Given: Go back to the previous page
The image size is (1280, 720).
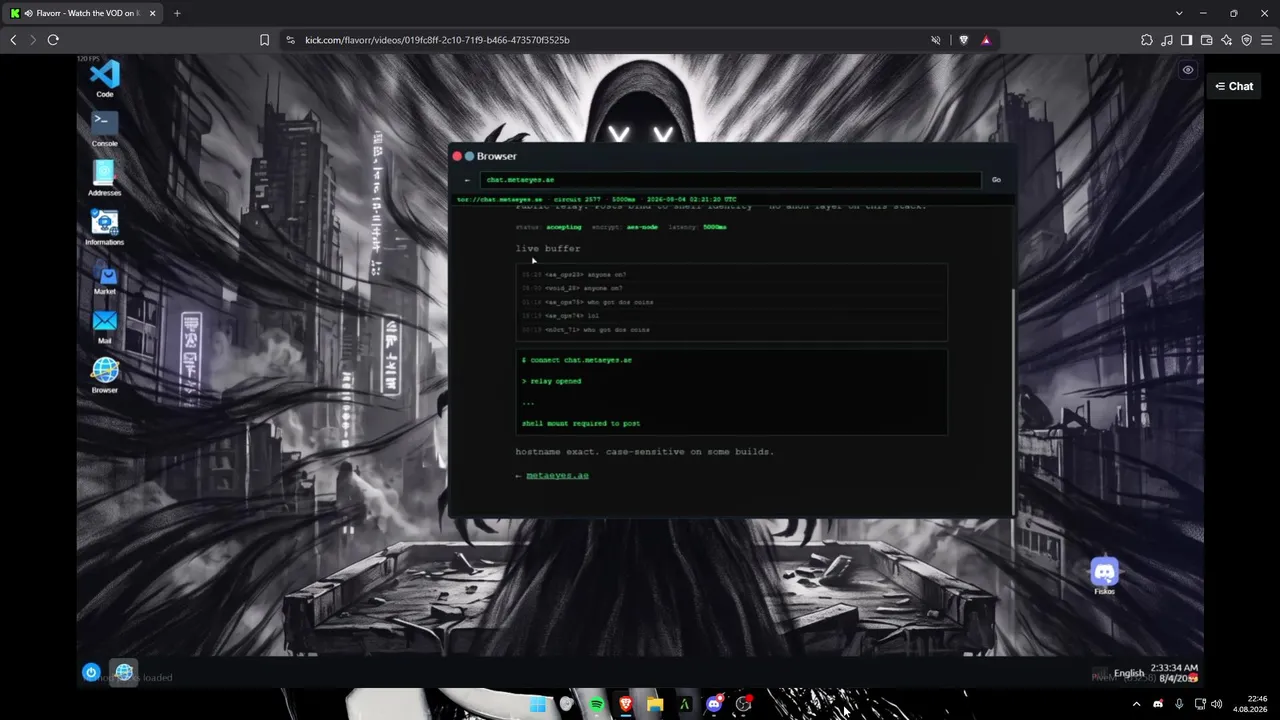Looking at the screenshot, I should point(13,40).
